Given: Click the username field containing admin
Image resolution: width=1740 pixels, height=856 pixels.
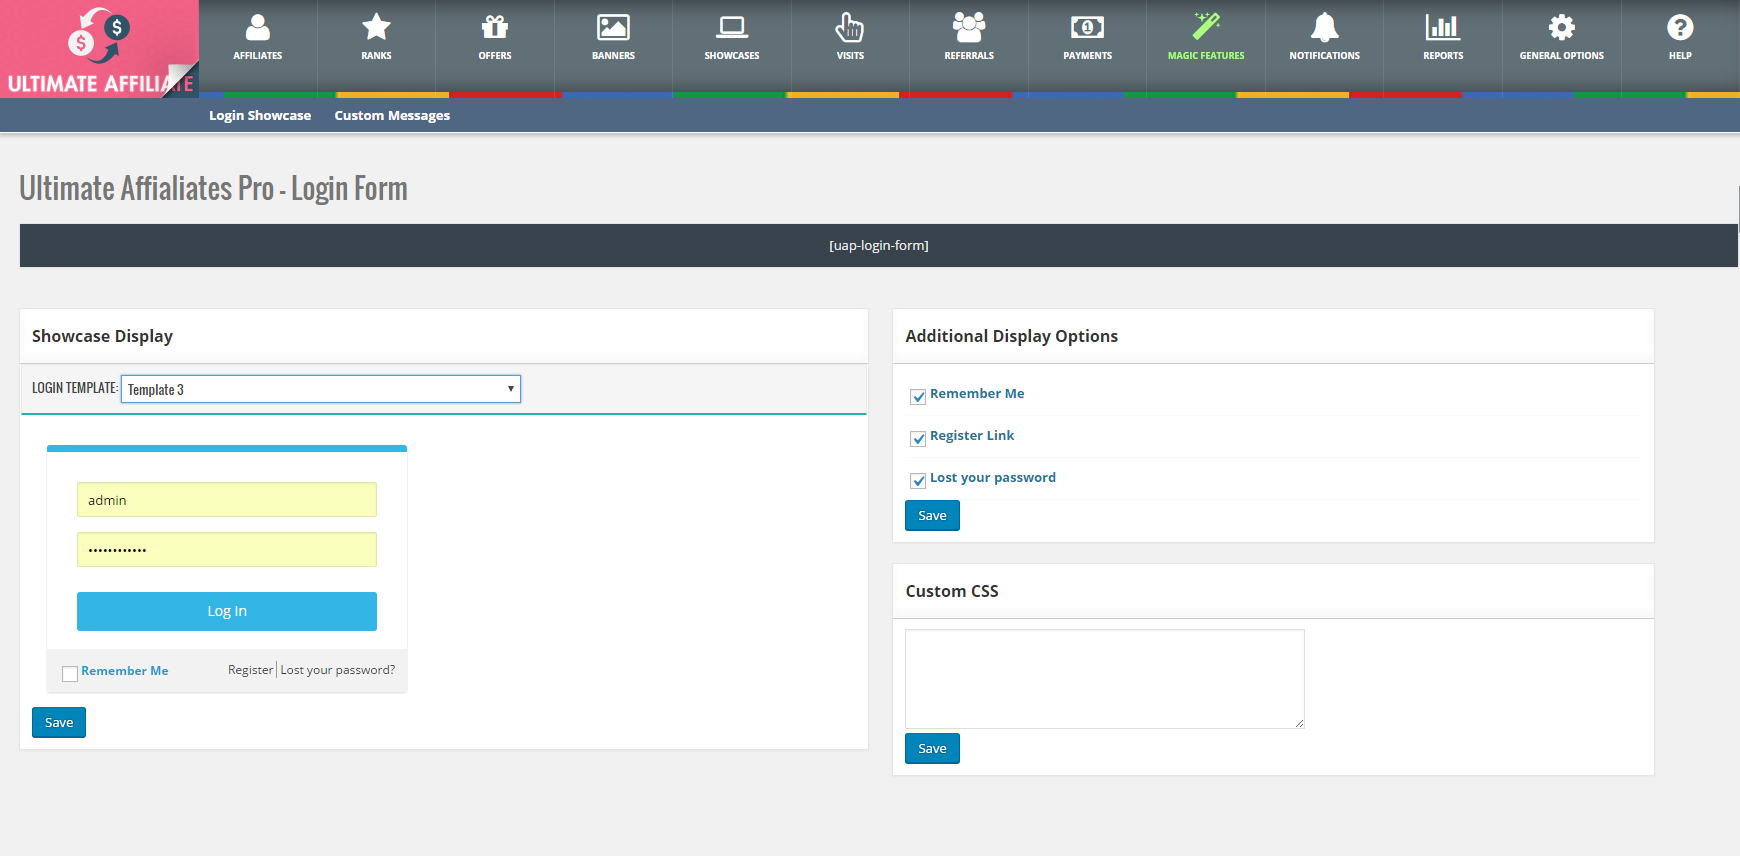Looking at the screenshot, I should coord(227,500).
